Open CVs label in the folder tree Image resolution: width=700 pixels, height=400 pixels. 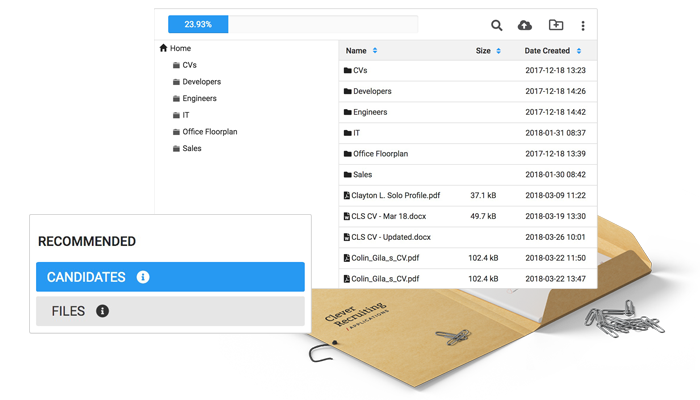tap(189, 65)
